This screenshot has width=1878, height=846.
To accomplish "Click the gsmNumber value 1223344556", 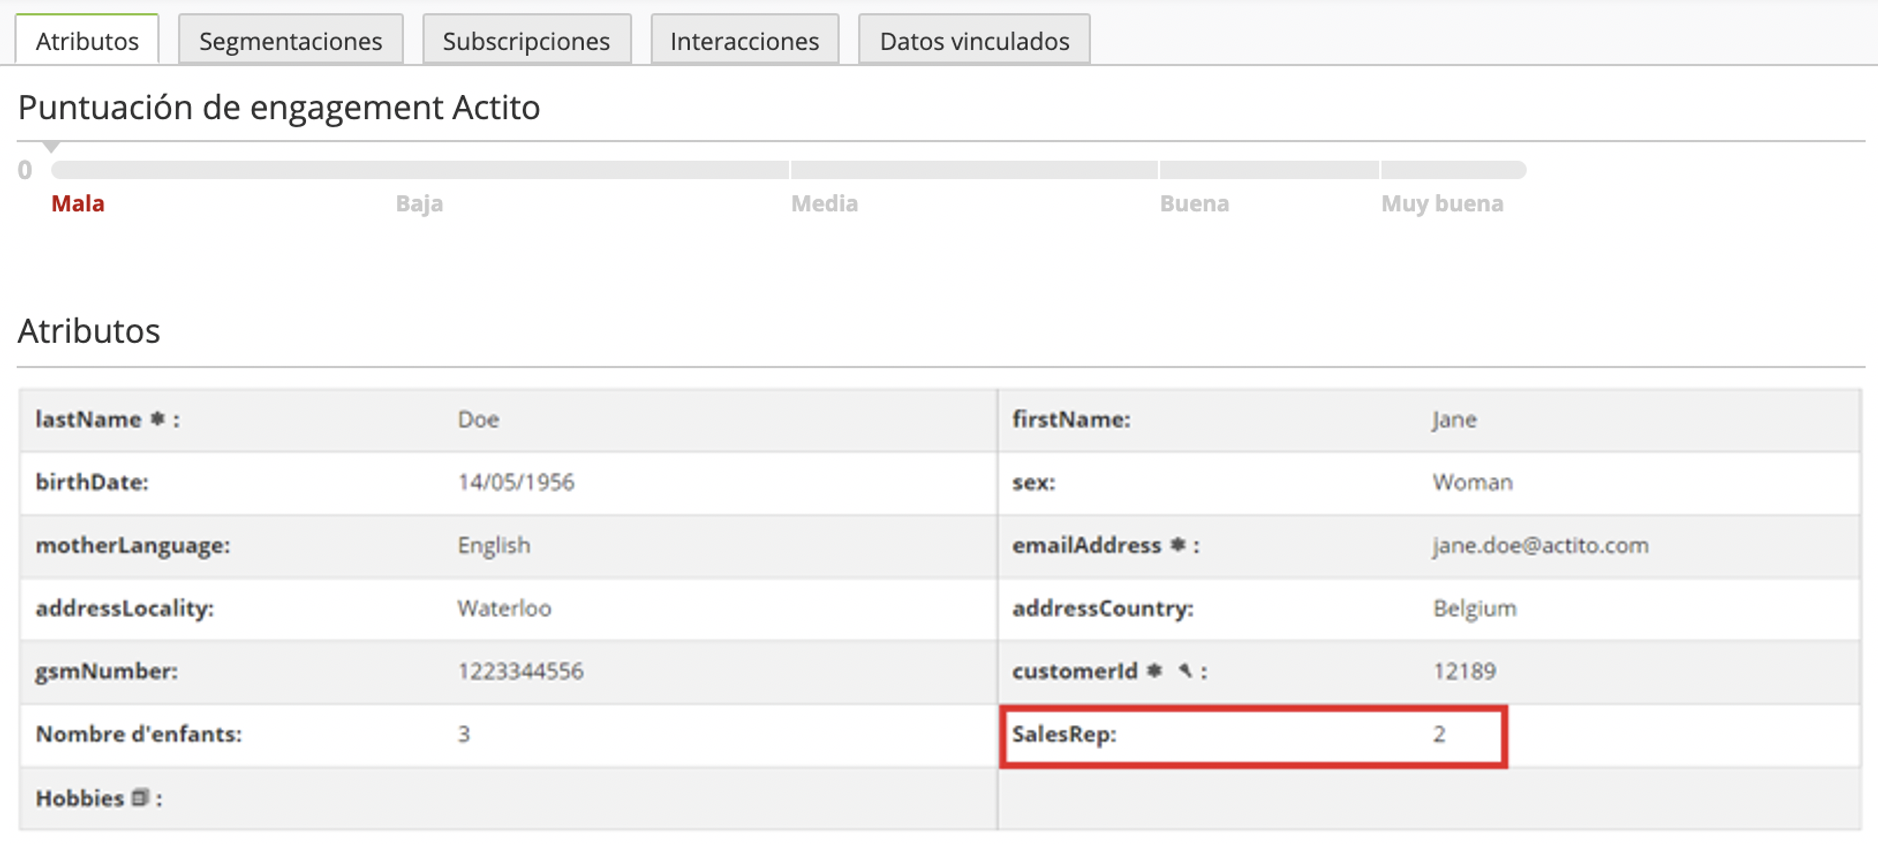I will tap(520, 671).
